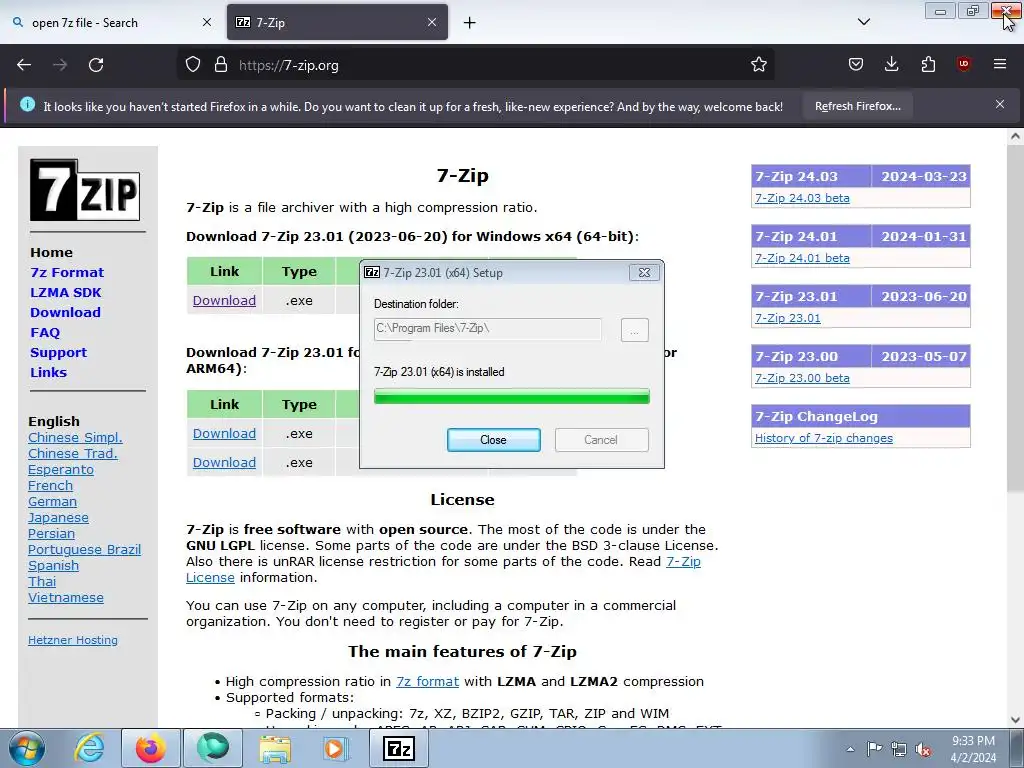Viewport: 1024px width, 768px height.
Task: Switch language to Chinese Simpl.
Action: pos(75,438)
